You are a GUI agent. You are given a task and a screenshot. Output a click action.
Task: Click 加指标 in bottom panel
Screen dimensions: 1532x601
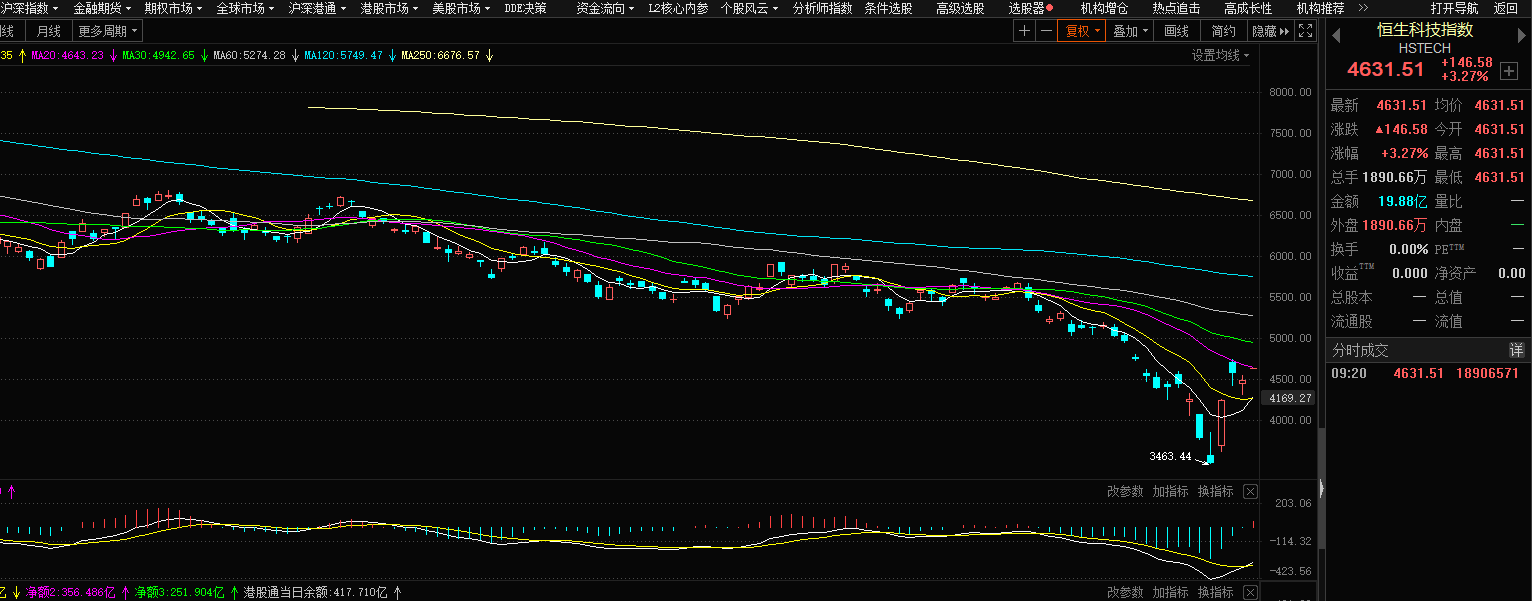pos(1170,592)
